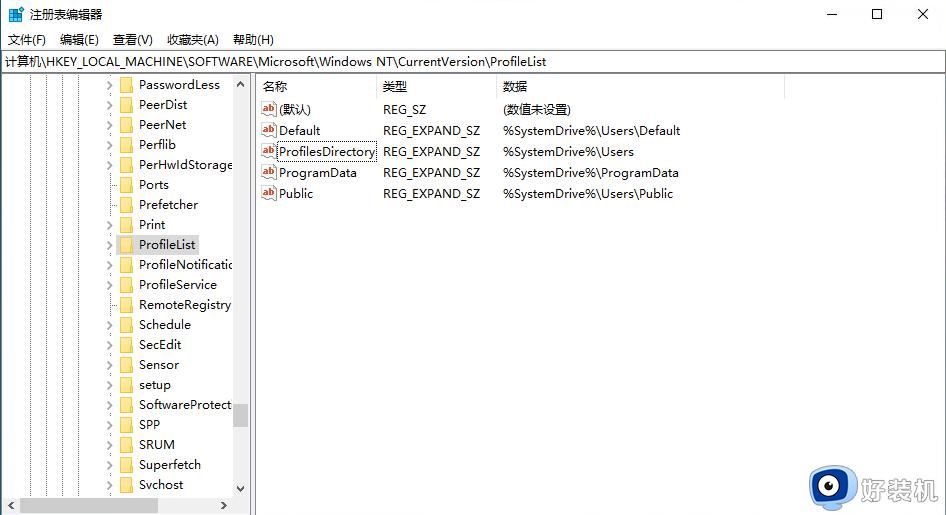The image size is (946, 515).
Task: Click the string icon beside Default value
Action: [268, 130]
